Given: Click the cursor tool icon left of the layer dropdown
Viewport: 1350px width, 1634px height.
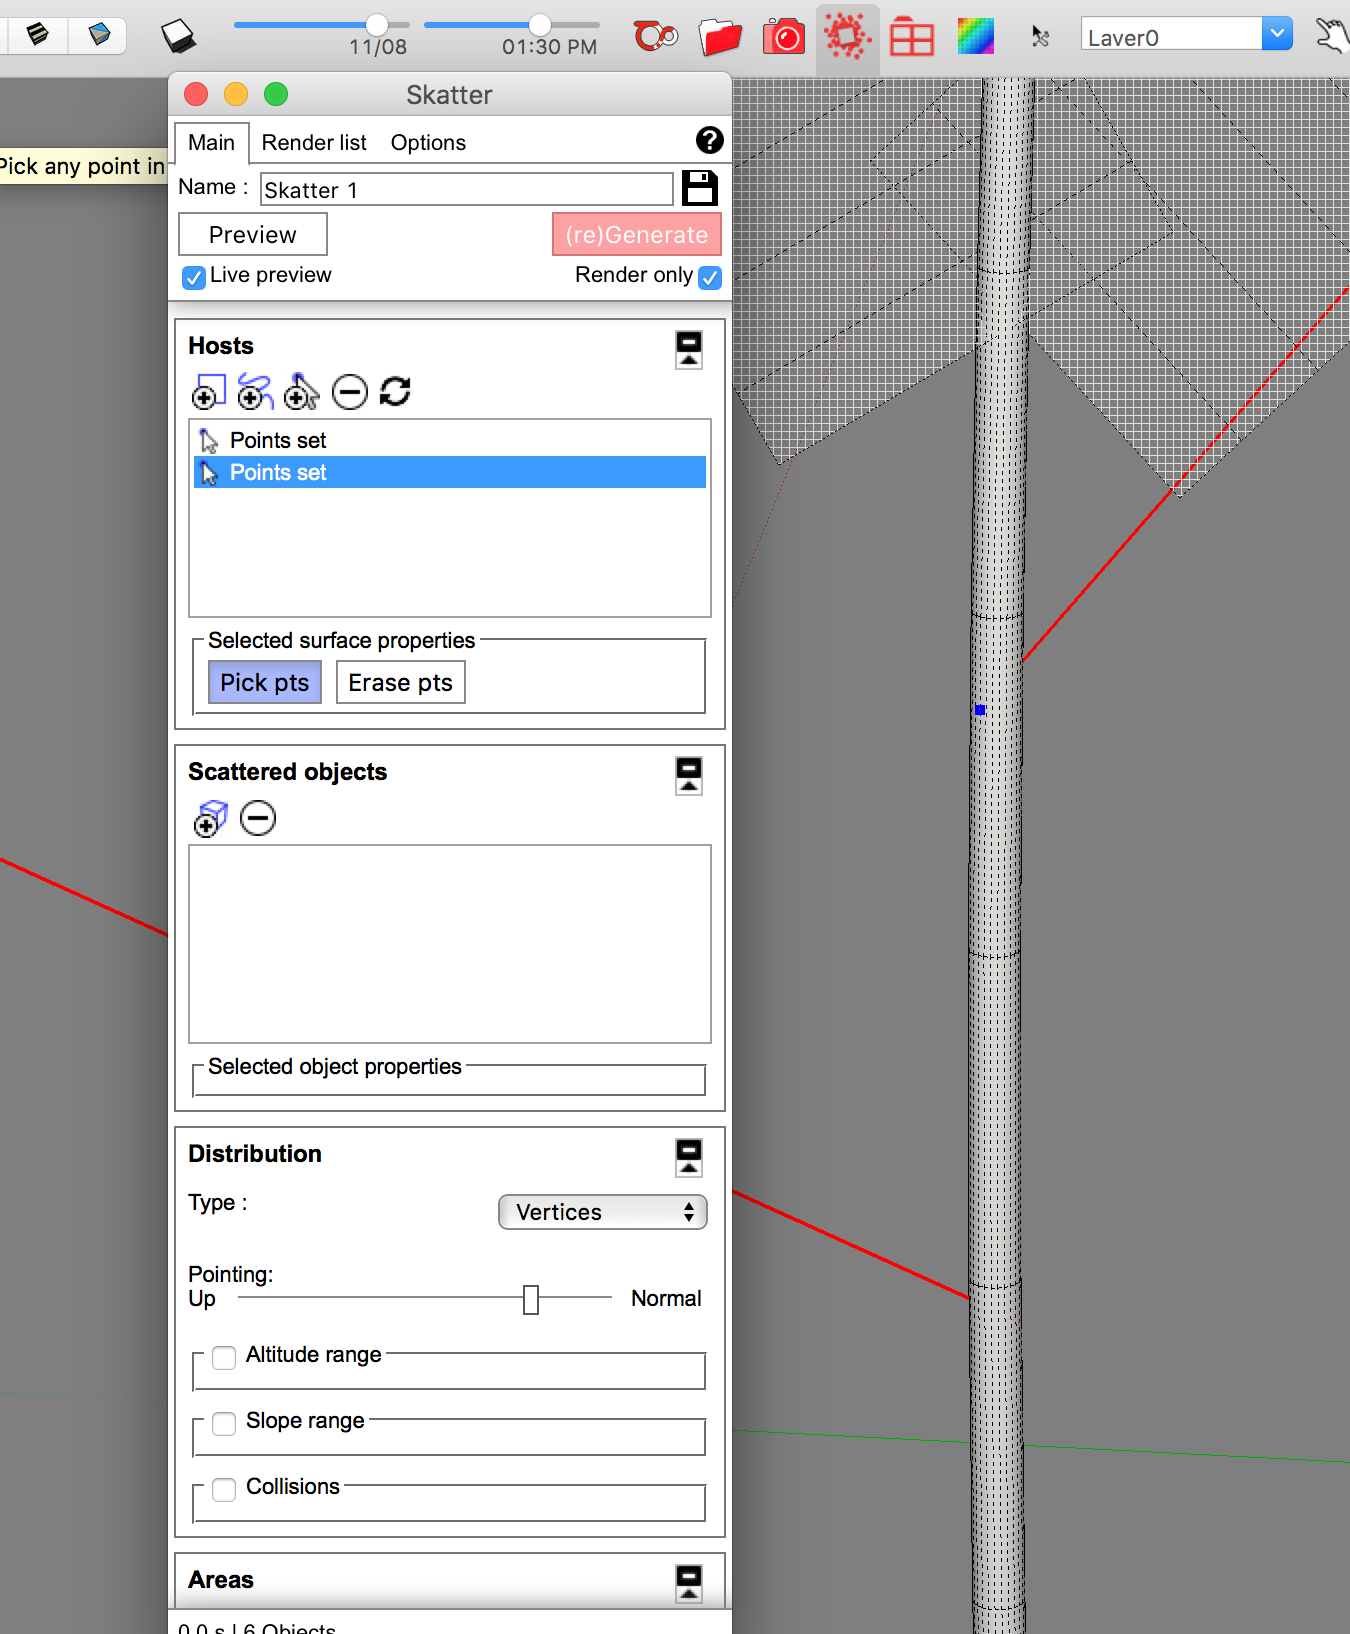Looking at the screenshot, I should [1040, 37].
